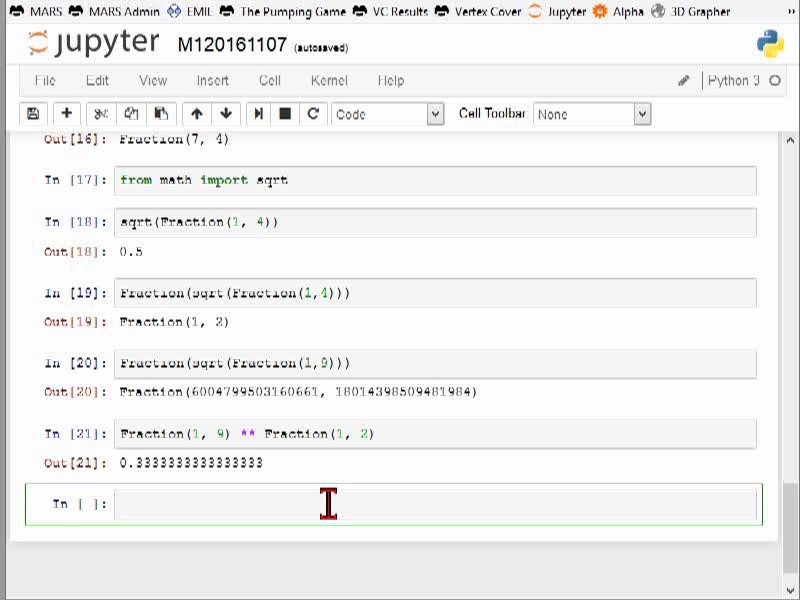The height and width of the screenshot is (600, 800).
Task: Click the Python 3 kernel name
Action: click(733, 81)
